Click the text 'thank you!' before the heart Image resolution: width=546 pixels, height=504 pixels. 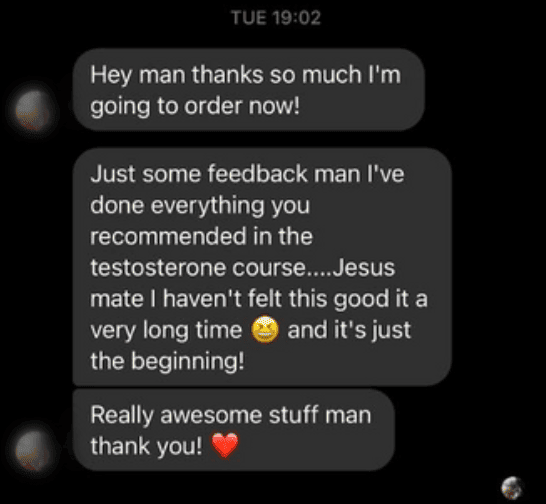click(x=146, y=446)
